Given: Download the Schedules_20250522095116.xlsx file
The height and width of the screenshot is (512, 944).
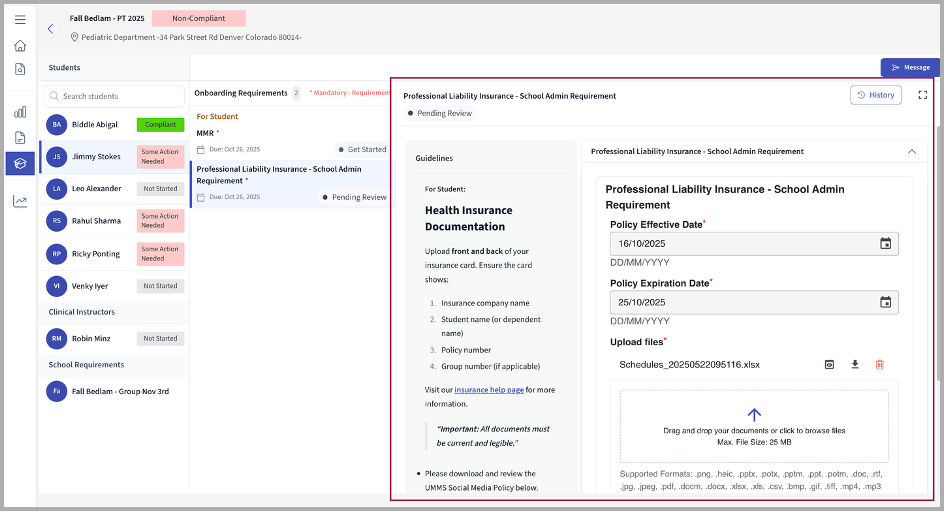Looking at the screenshot, I should (x=855, y=365).
